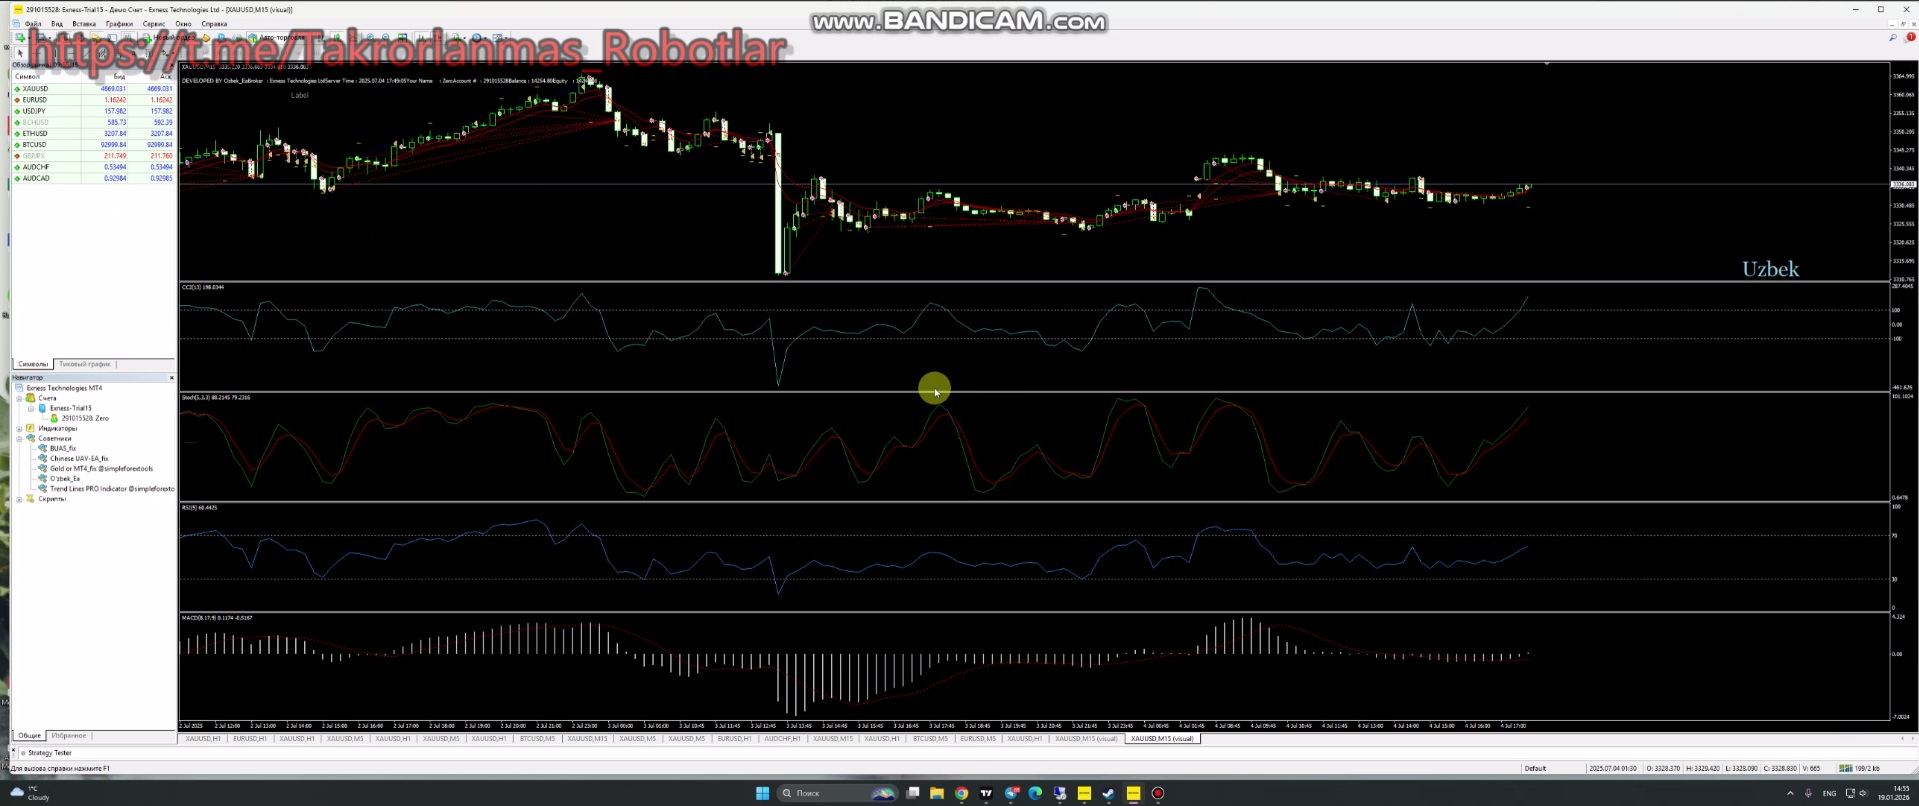This screenshot has width=1919, height=806.
Task: Click the search magnifier icon at top right
Action: pos(1893,38)
